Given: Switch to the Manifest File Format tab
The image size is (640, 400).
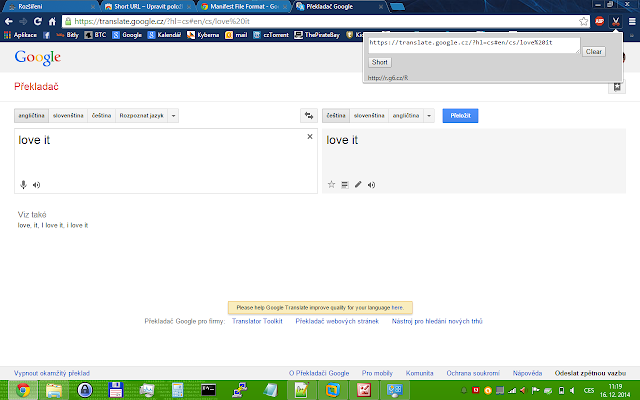Looking at the screenshot, I should 244,7.
